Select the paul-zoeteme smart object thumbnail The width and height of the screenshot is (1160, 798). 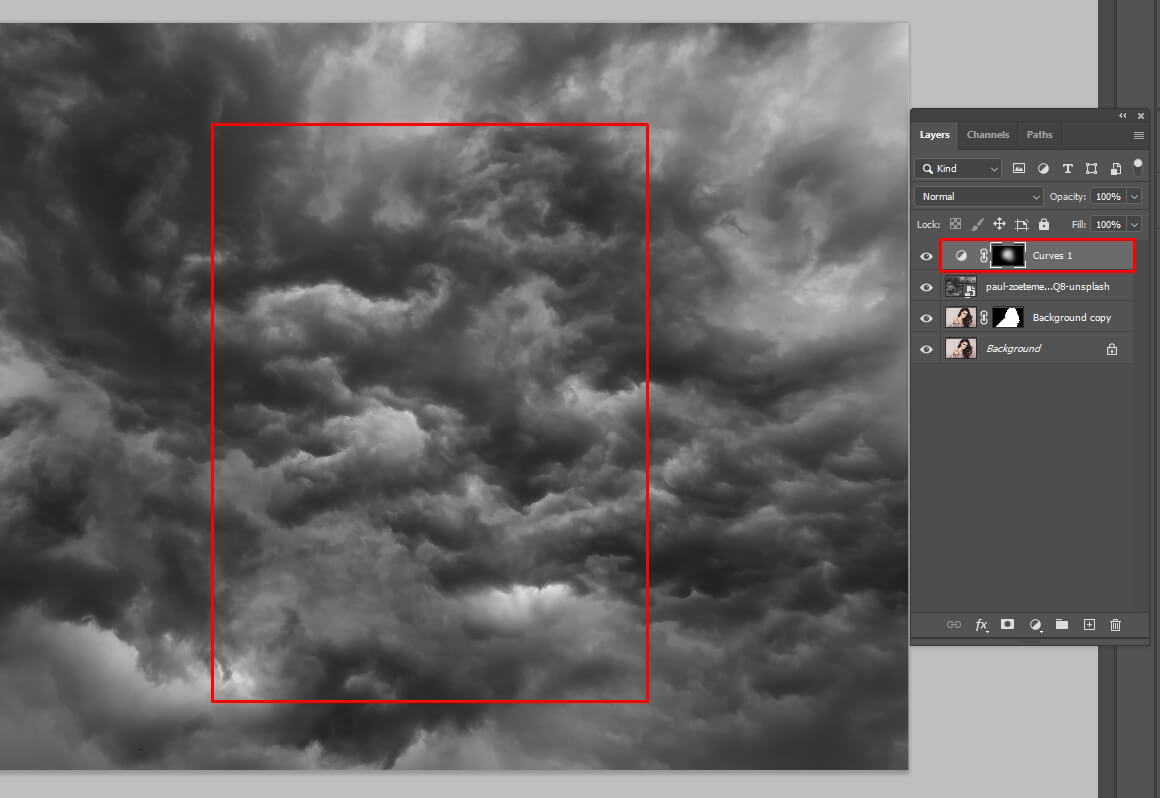(x=961, y=287)
